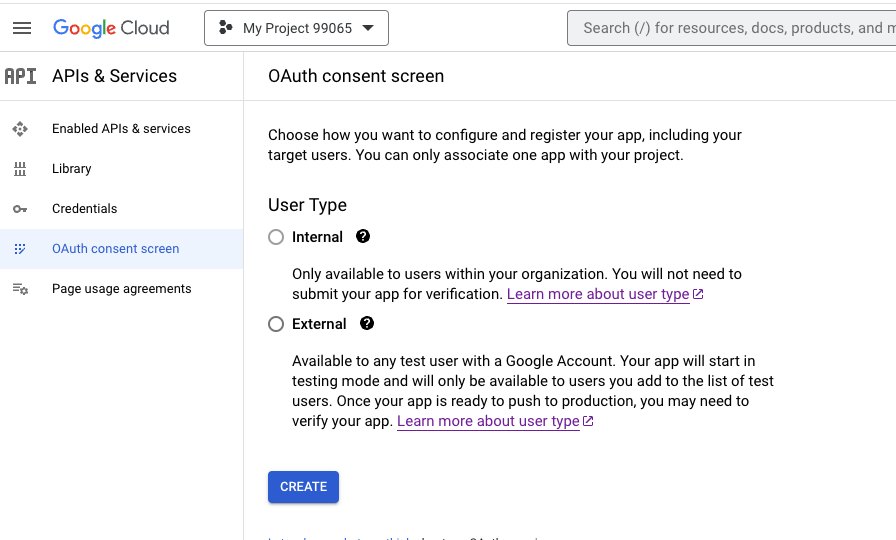The width and height of the screenshot is (896, 540).
Task: Open Learn more link under Internal
Action: (x=598, y=294)
